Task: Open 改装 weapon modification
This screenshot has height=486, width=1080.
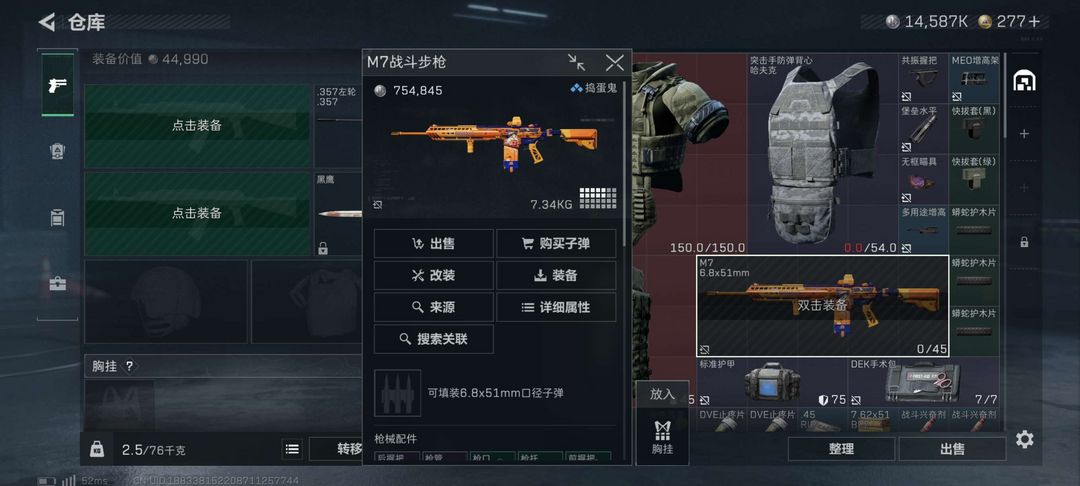Action: coord(433,275)
